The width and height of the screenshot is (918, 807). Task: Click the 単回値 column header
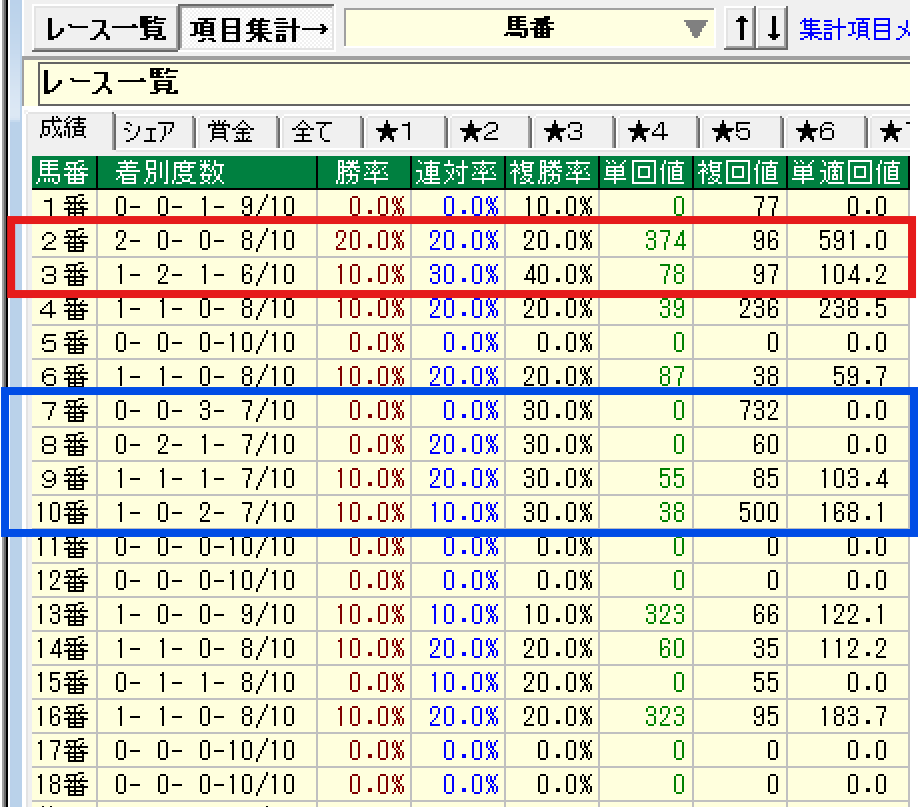(x=643, y=173)
